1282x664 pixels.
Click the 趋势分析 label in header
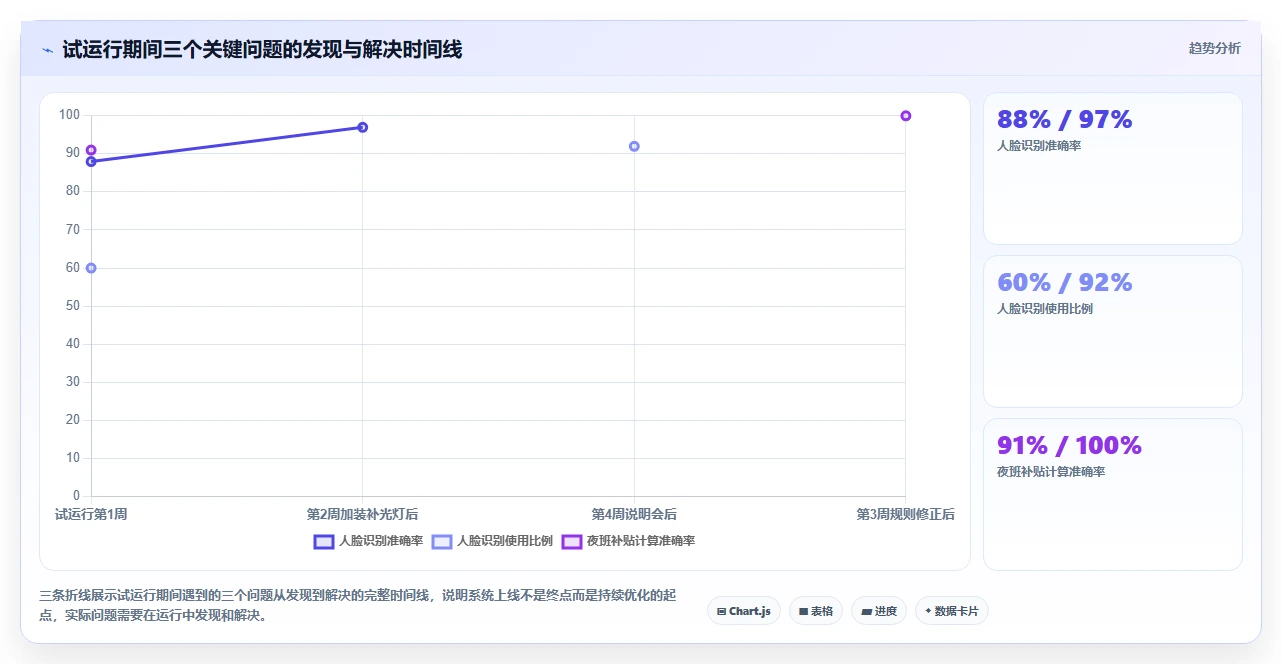tap(1214, 48)
